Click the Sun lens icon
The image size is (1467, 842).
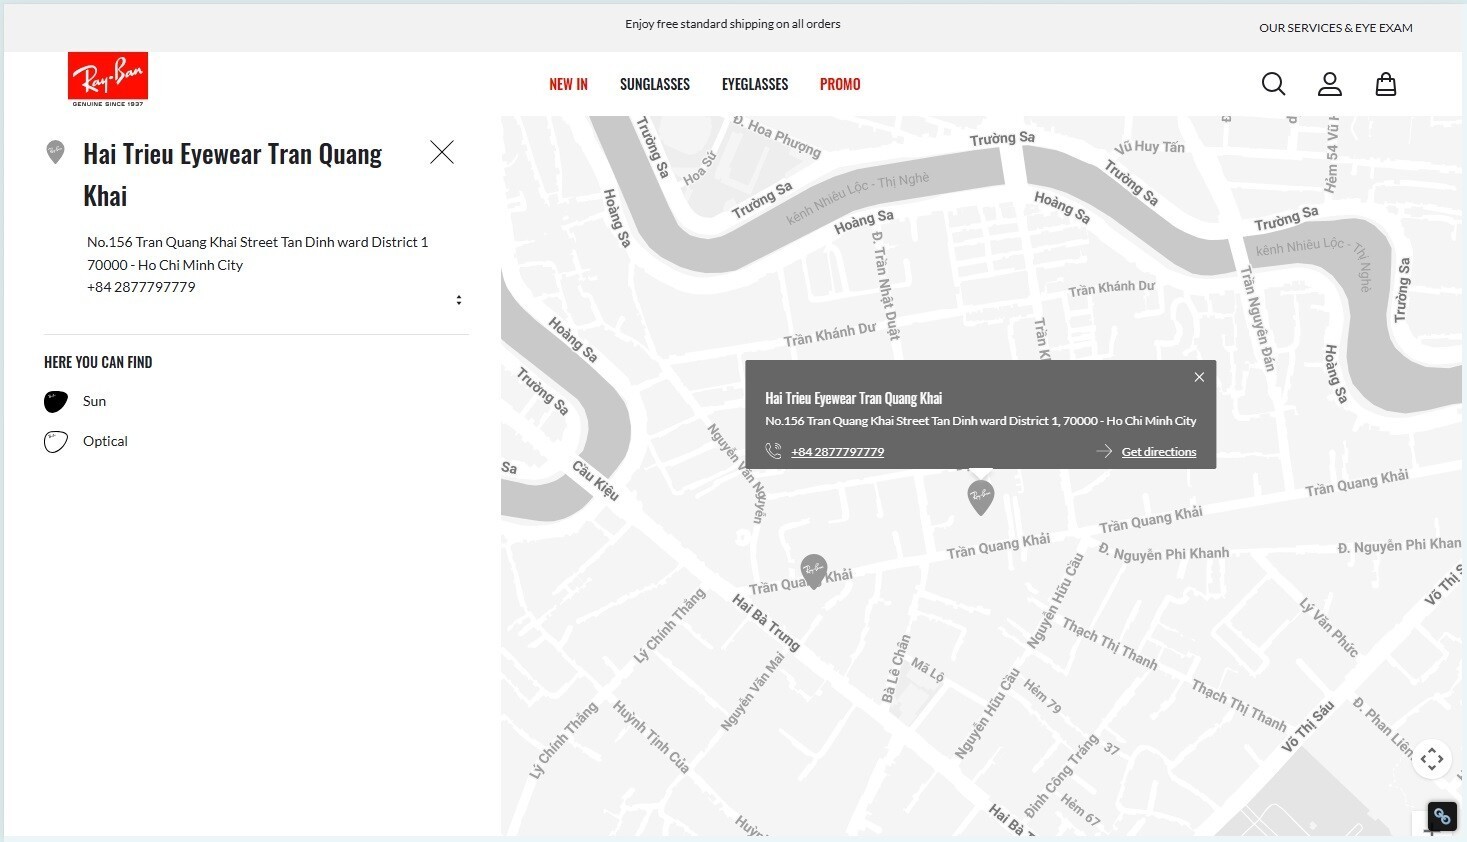point(56,401)
